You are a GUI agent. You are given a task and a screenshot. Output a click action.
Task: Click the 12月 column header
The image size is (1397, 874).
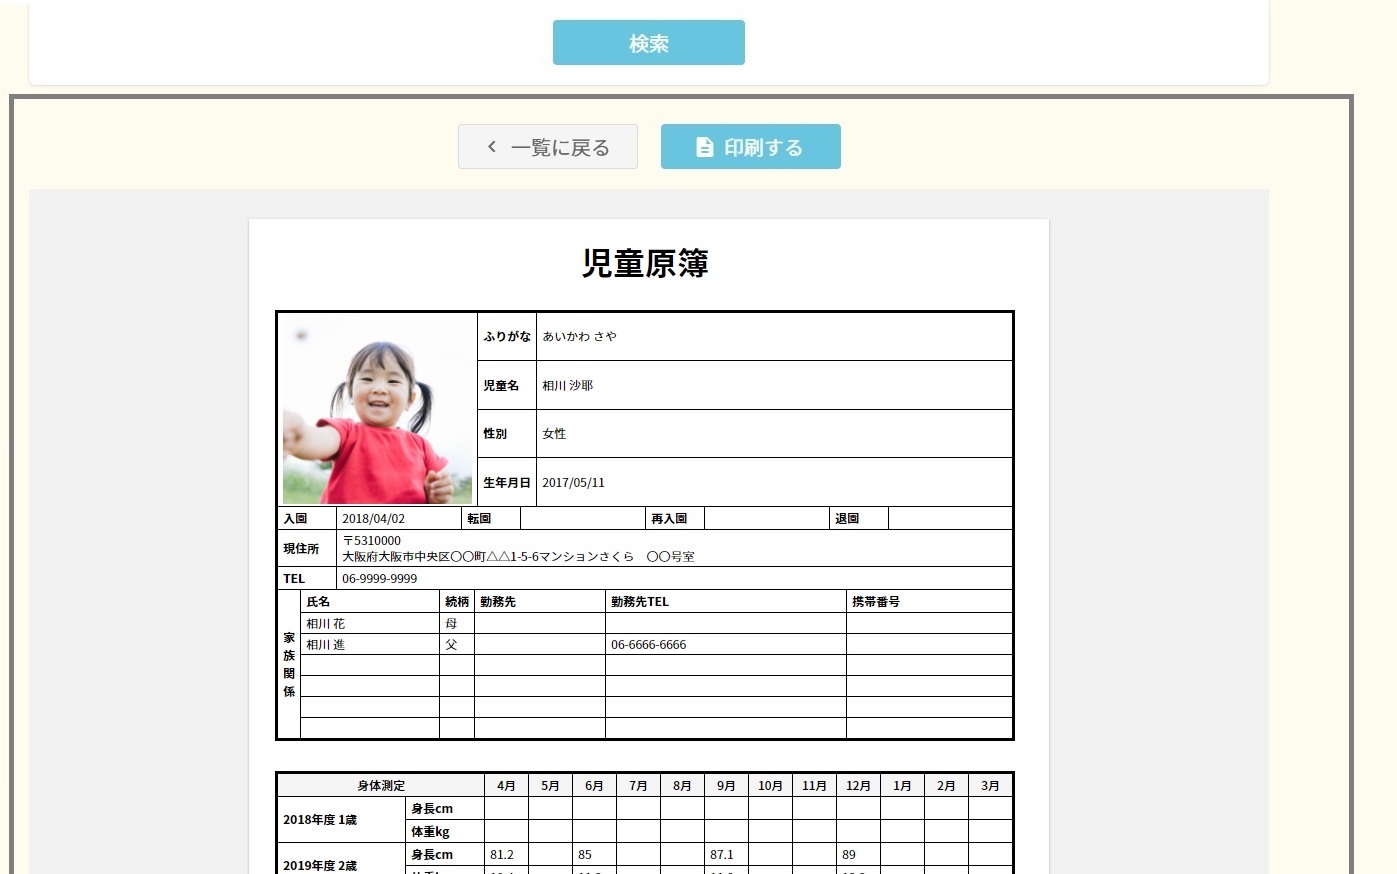tap(858, 785)
